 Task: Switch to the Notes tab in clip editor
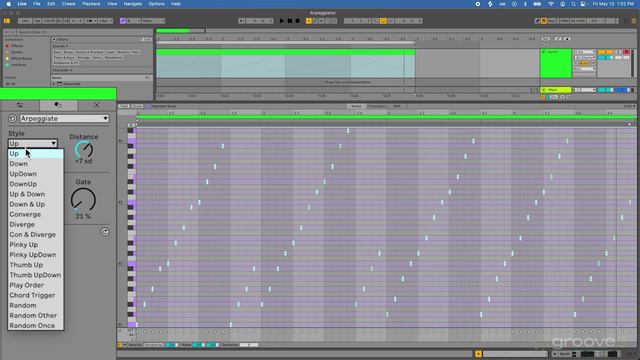356,106
